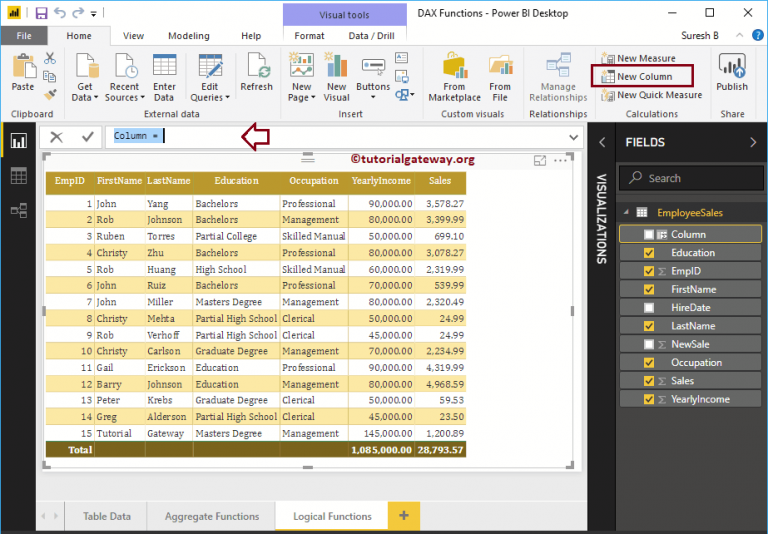The width and height of the screenshot is (768, 534).
Task: Collapse the ribbon chevron
Action: 740,35
